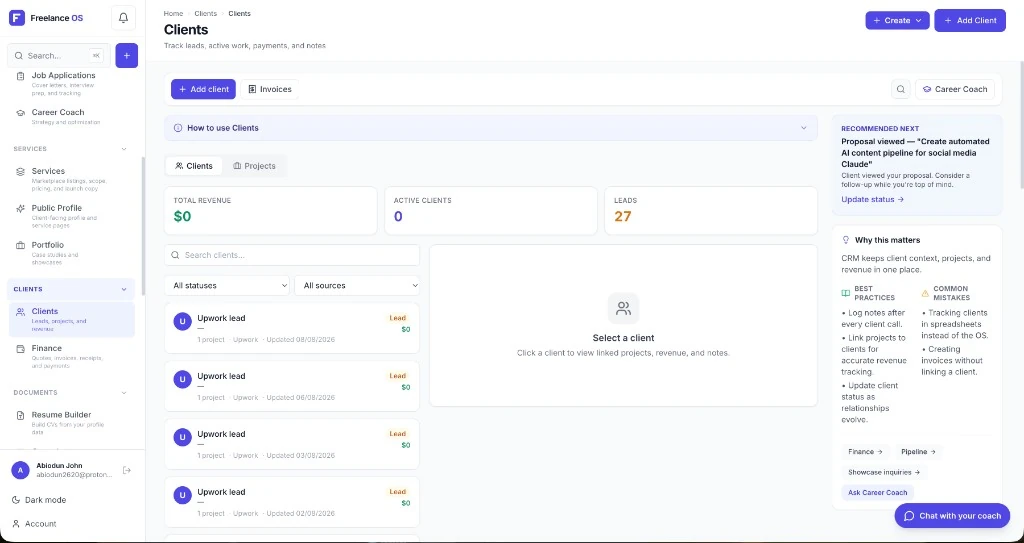This screenshot has height=543, width=1024.
Task: Click the people icon above Select a client
Action: (623, 308)
